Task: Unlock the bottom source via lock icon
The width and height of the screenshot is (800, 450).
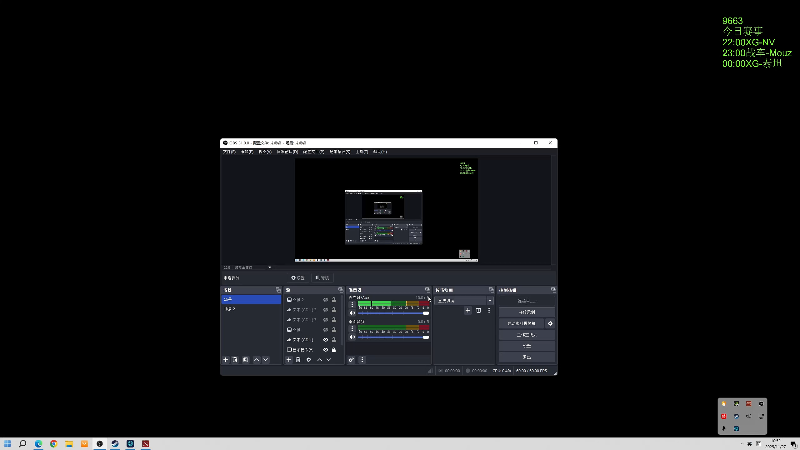Action: pyautogui.click(x=334, y=350)
